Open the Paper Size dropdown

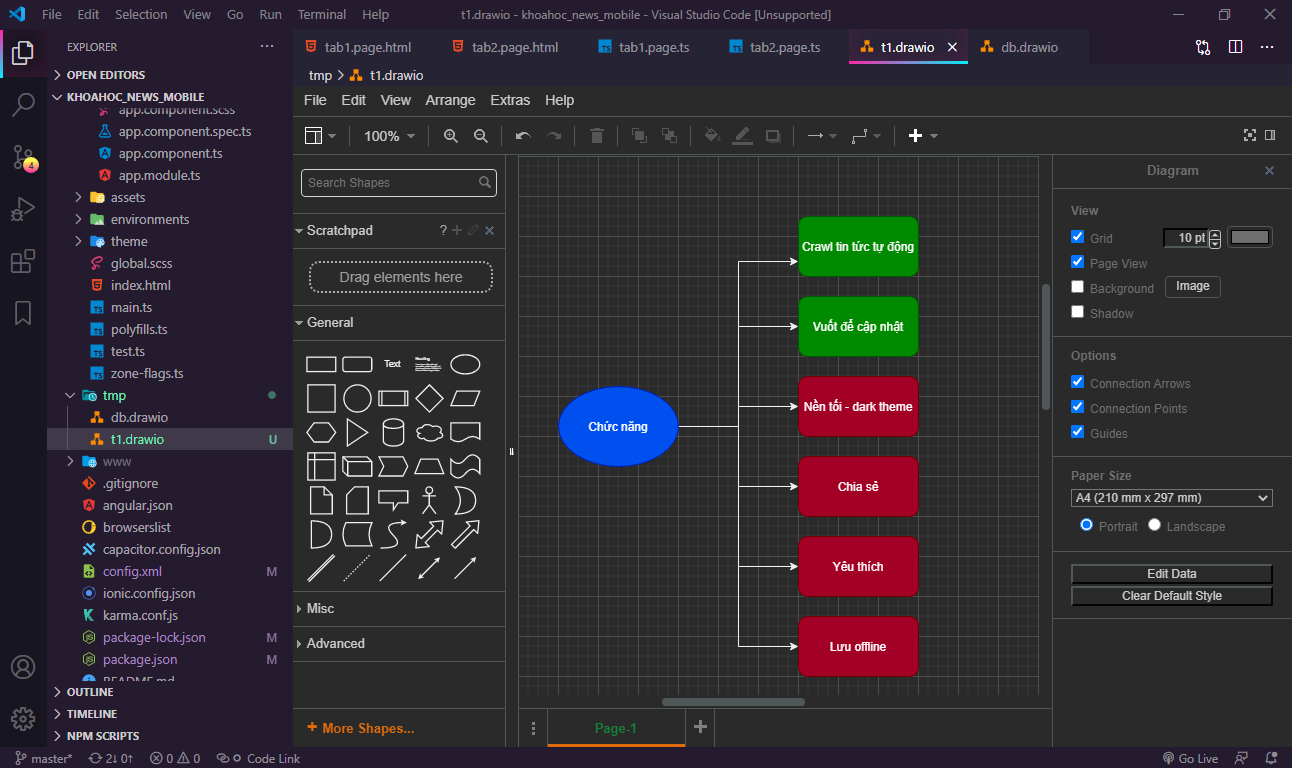[1172, 498]
